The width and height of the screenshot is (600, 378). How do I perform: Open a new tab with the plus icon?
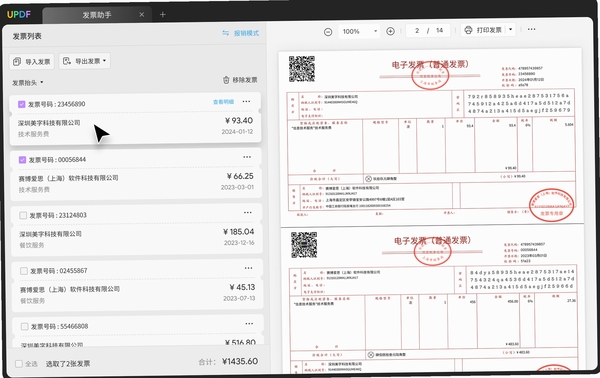(x=163, y=15)
